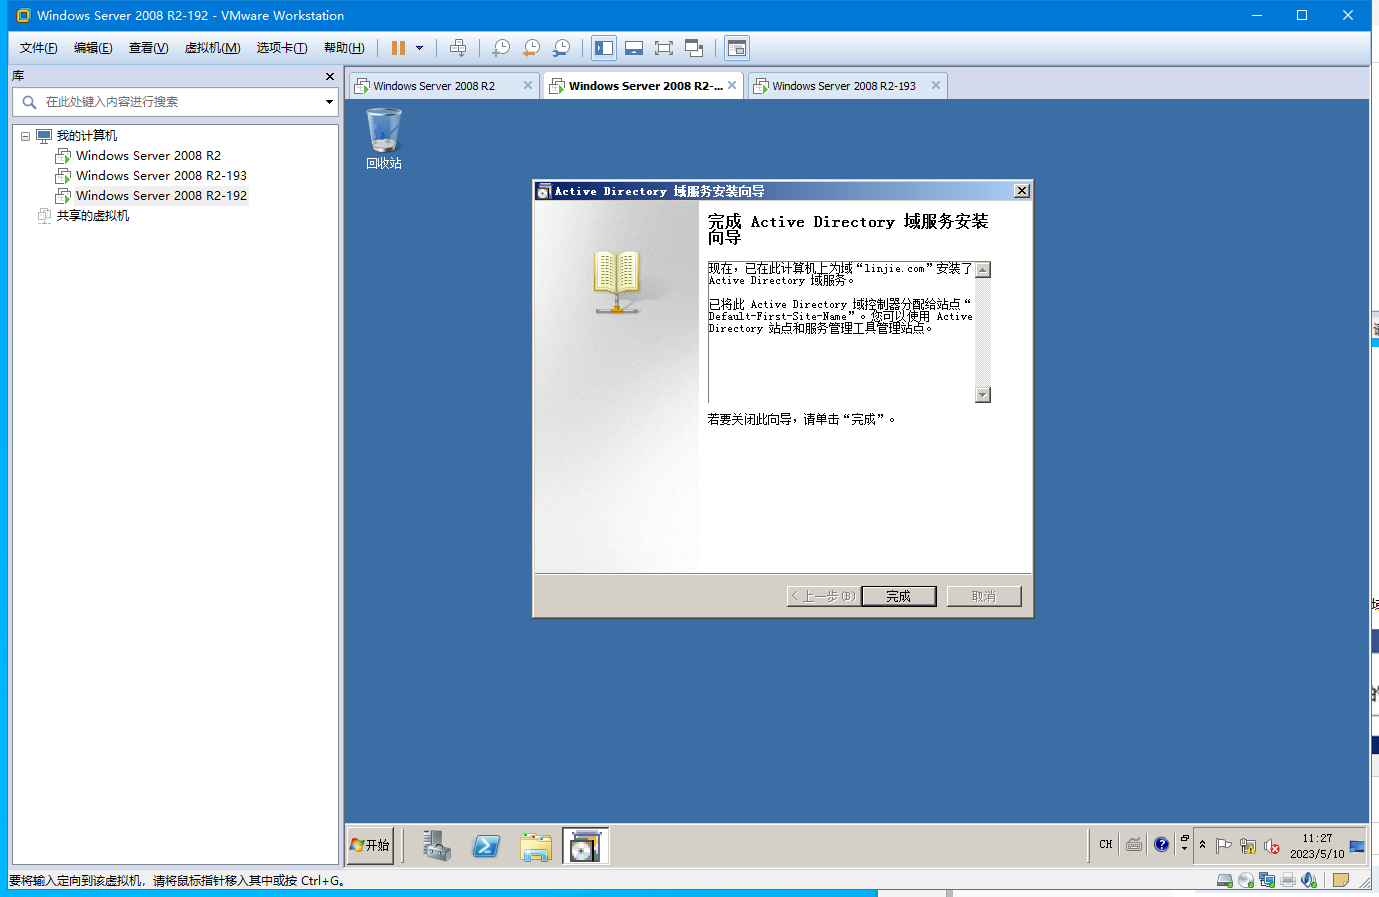
Task: Open the 开始 start menu
Action: [x=370, y=845]
